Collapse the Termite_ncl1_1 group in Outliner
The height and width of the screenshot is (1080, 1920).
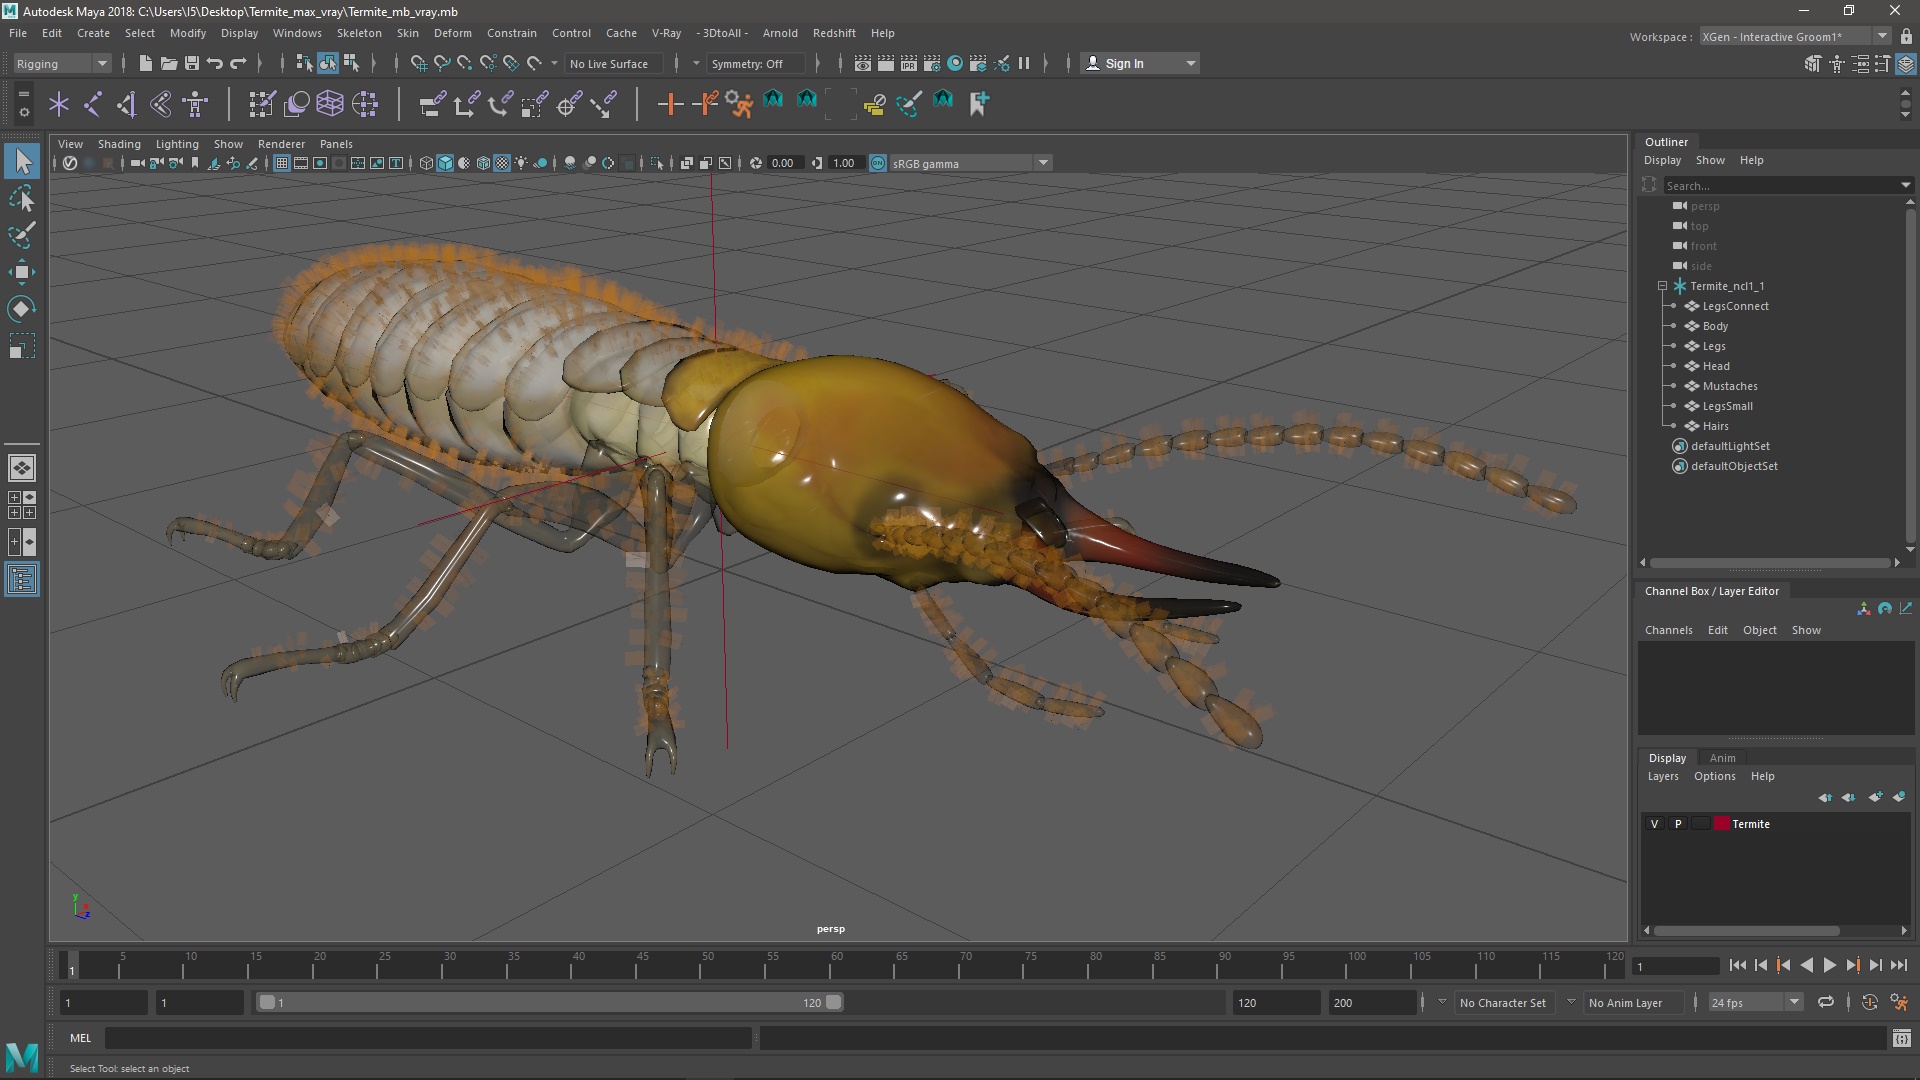point(1662,286)
